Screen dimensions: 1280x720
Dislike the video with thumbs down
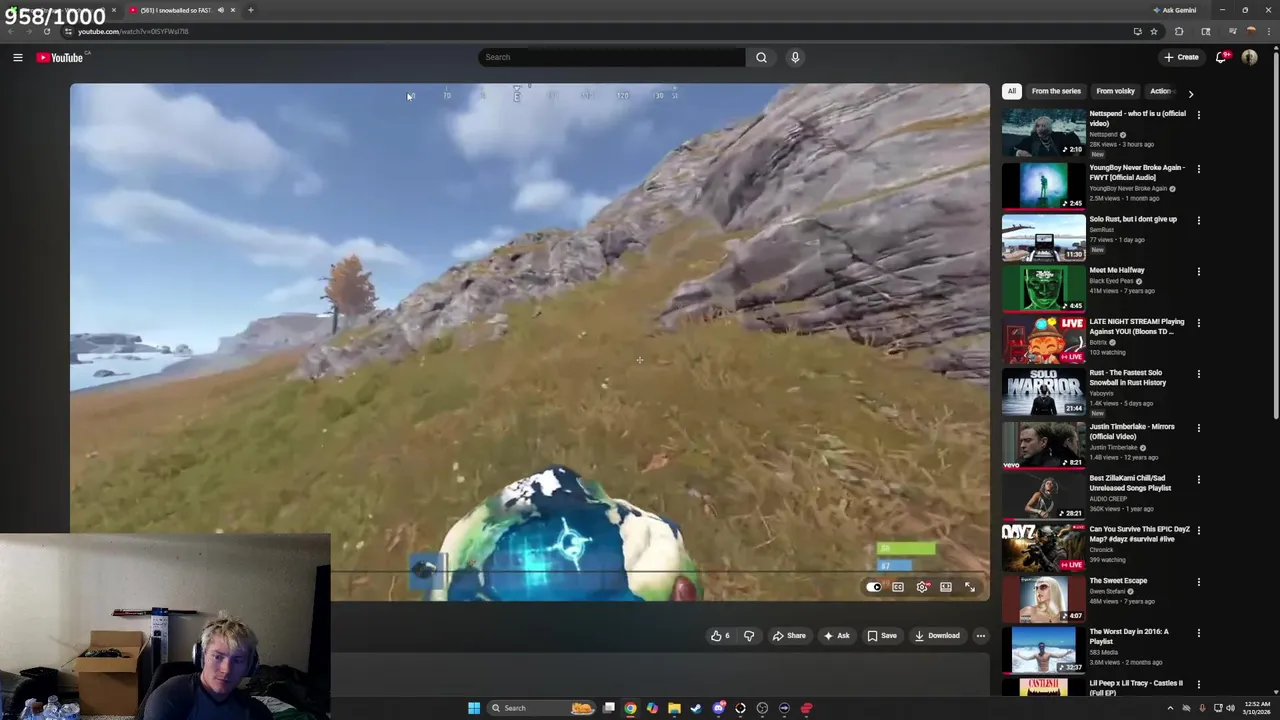click(x=749, y=636)
